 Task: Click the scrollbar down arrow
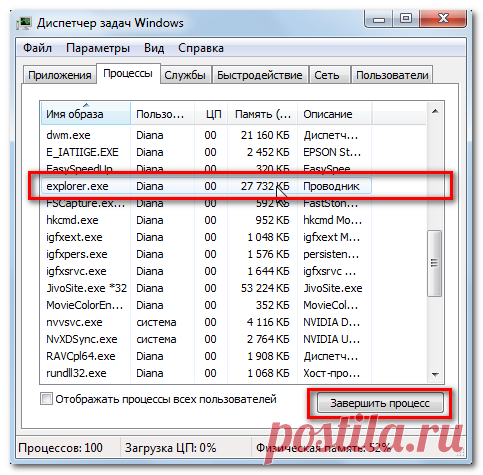click(435, 374)
